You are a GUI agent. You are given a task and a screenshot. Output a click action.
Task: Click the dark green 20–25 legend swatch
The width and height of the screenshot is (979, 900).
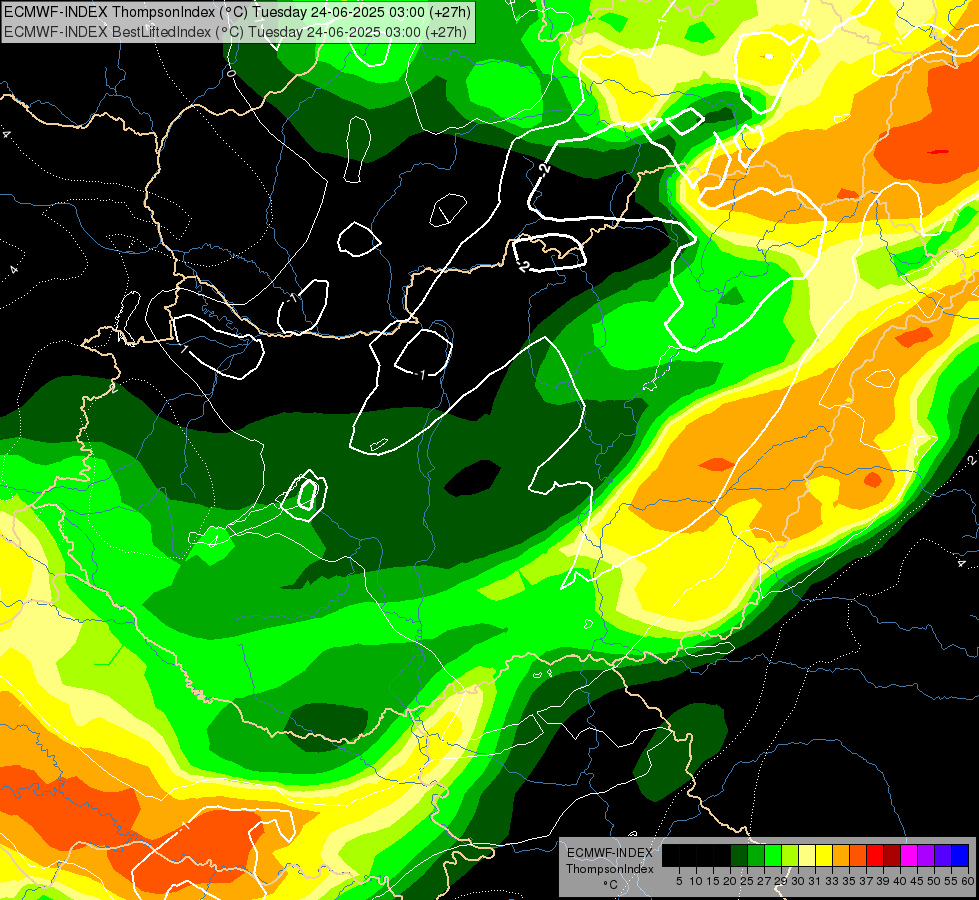739,855
